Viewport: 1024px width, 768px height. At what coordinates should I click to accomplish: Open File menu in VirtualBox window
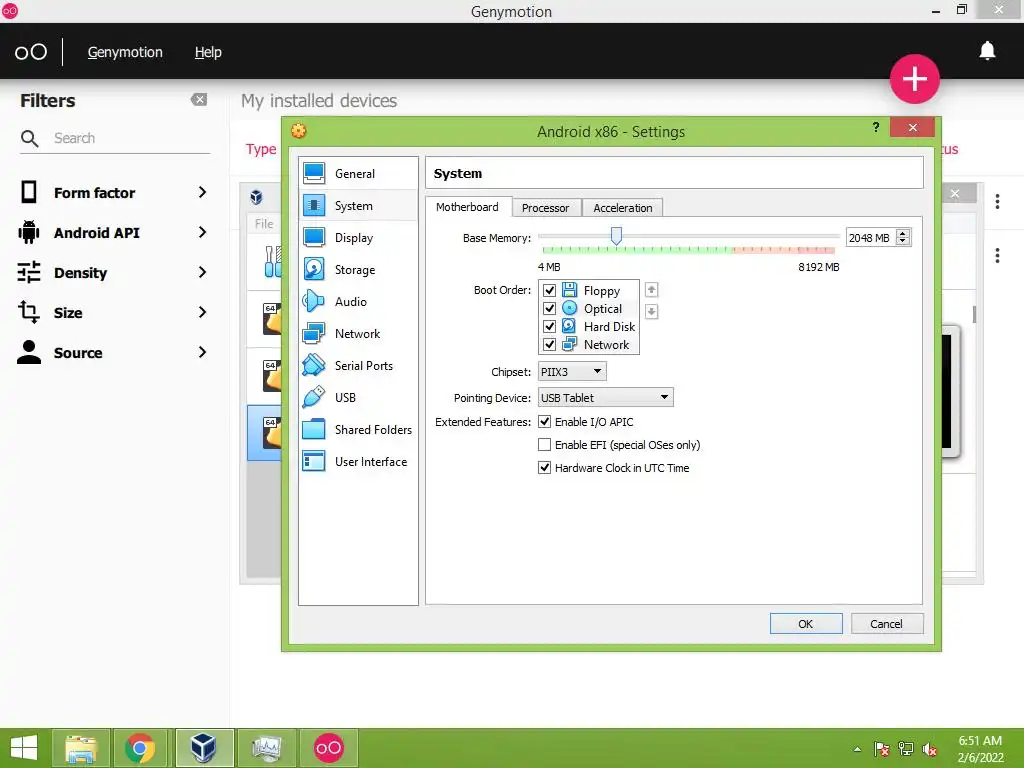point(264,223)
